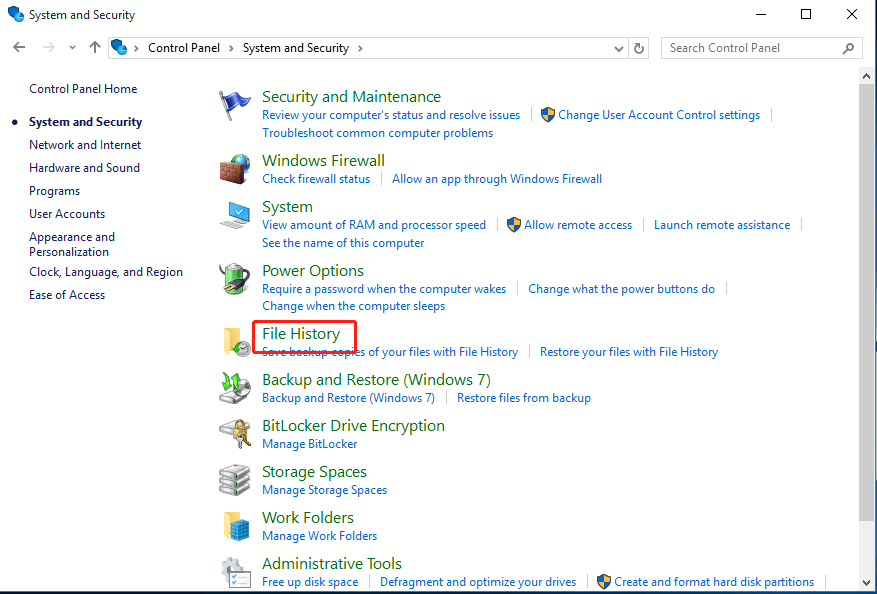Open the recent locations dropdown arrow
This screenshot has width=877, height=594.
pyautogui.click(x=72, y=48)
